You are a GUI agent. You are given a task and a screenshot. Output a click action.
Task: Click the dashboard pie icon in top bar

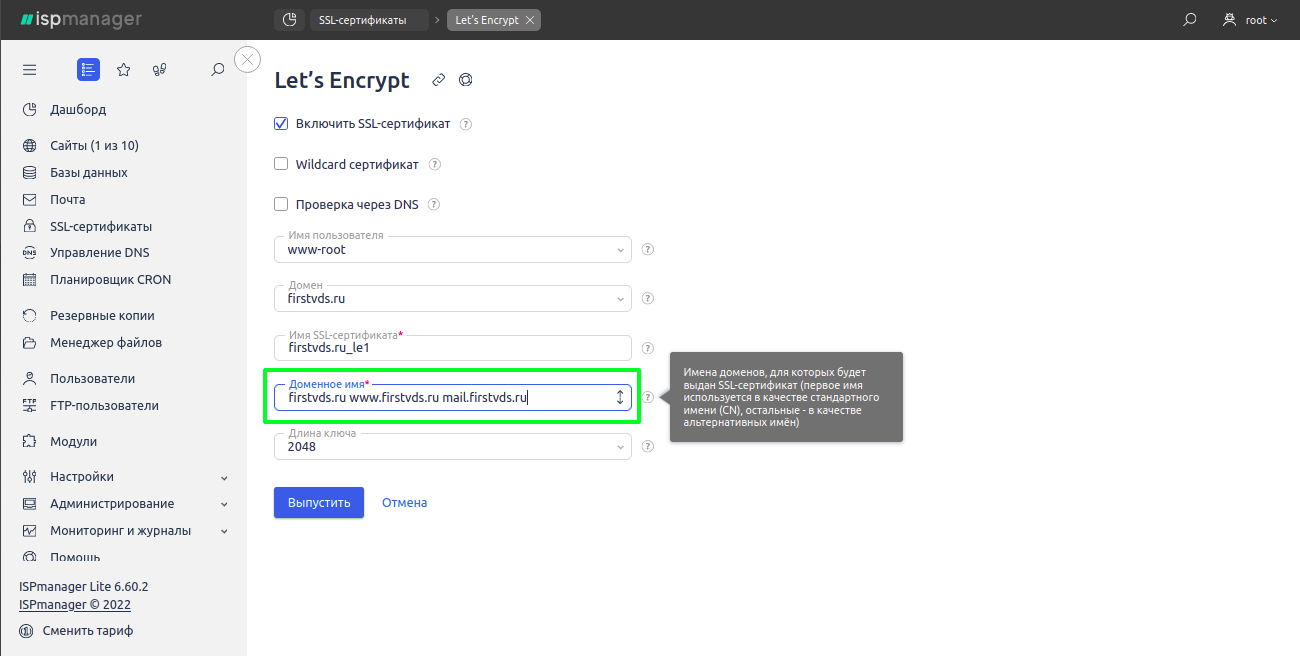(x=289, y=20)
